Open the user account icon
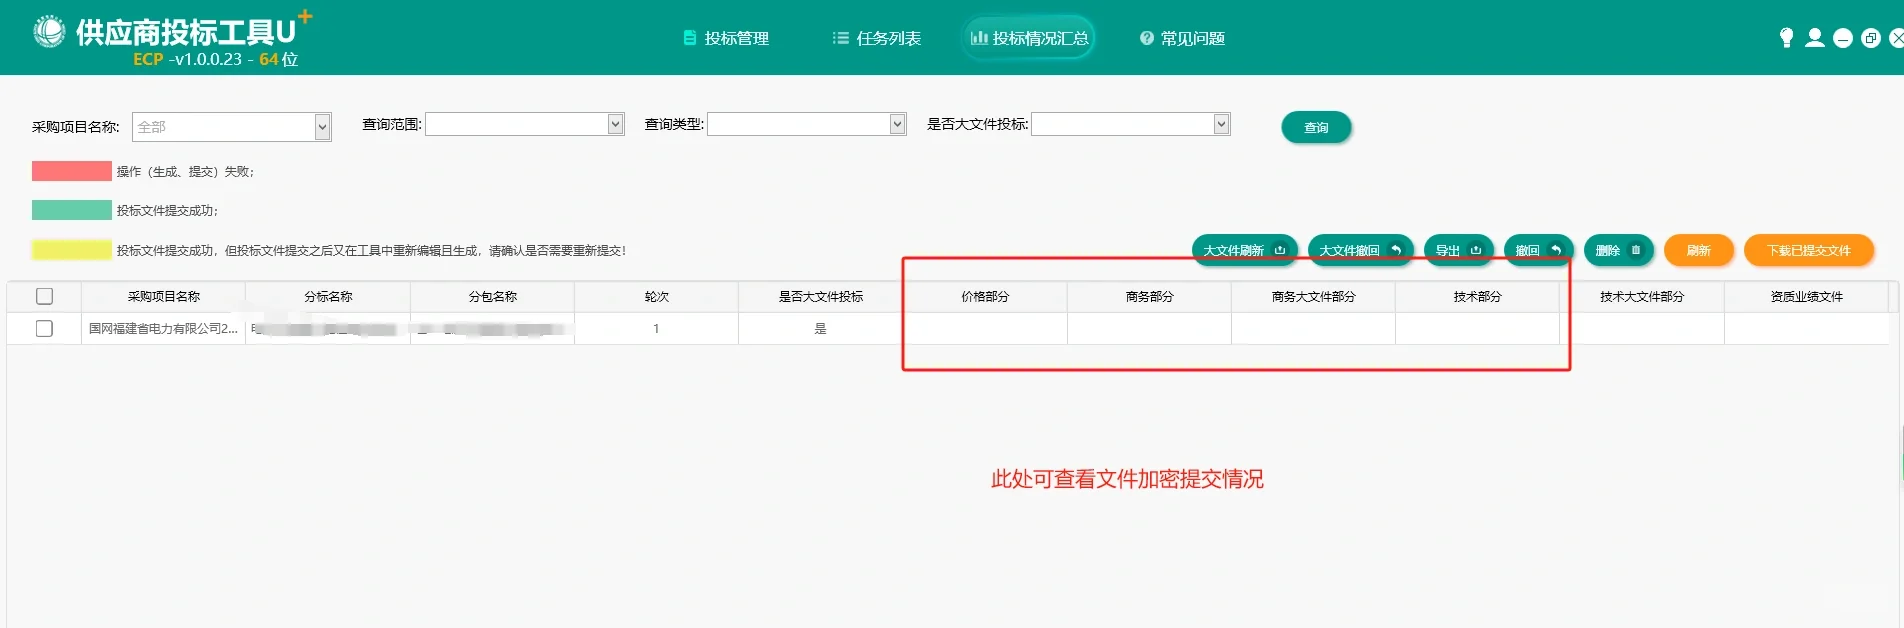The image size is (1904, 628). point(1814,38)
